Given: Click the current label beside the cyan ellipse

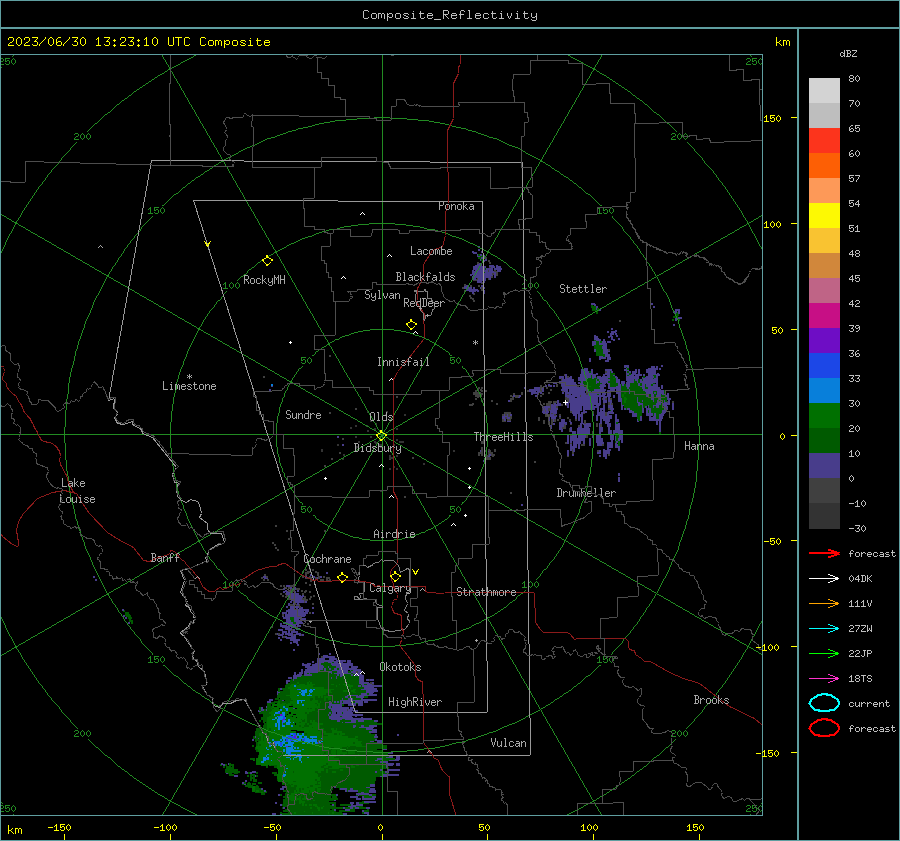Looking at the screenshot, I should click(869, 703).
